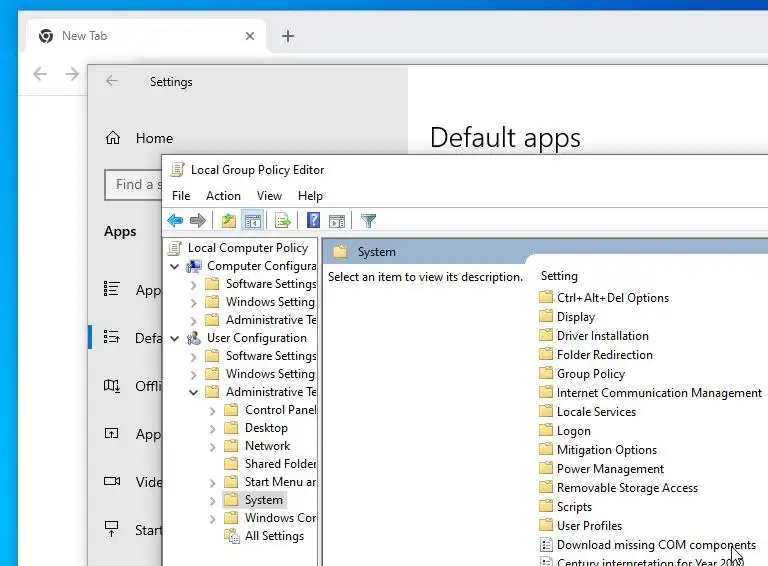Open the Removable Storage Access folder
Viewport: 768px width, 566px height.
(619, 488)
